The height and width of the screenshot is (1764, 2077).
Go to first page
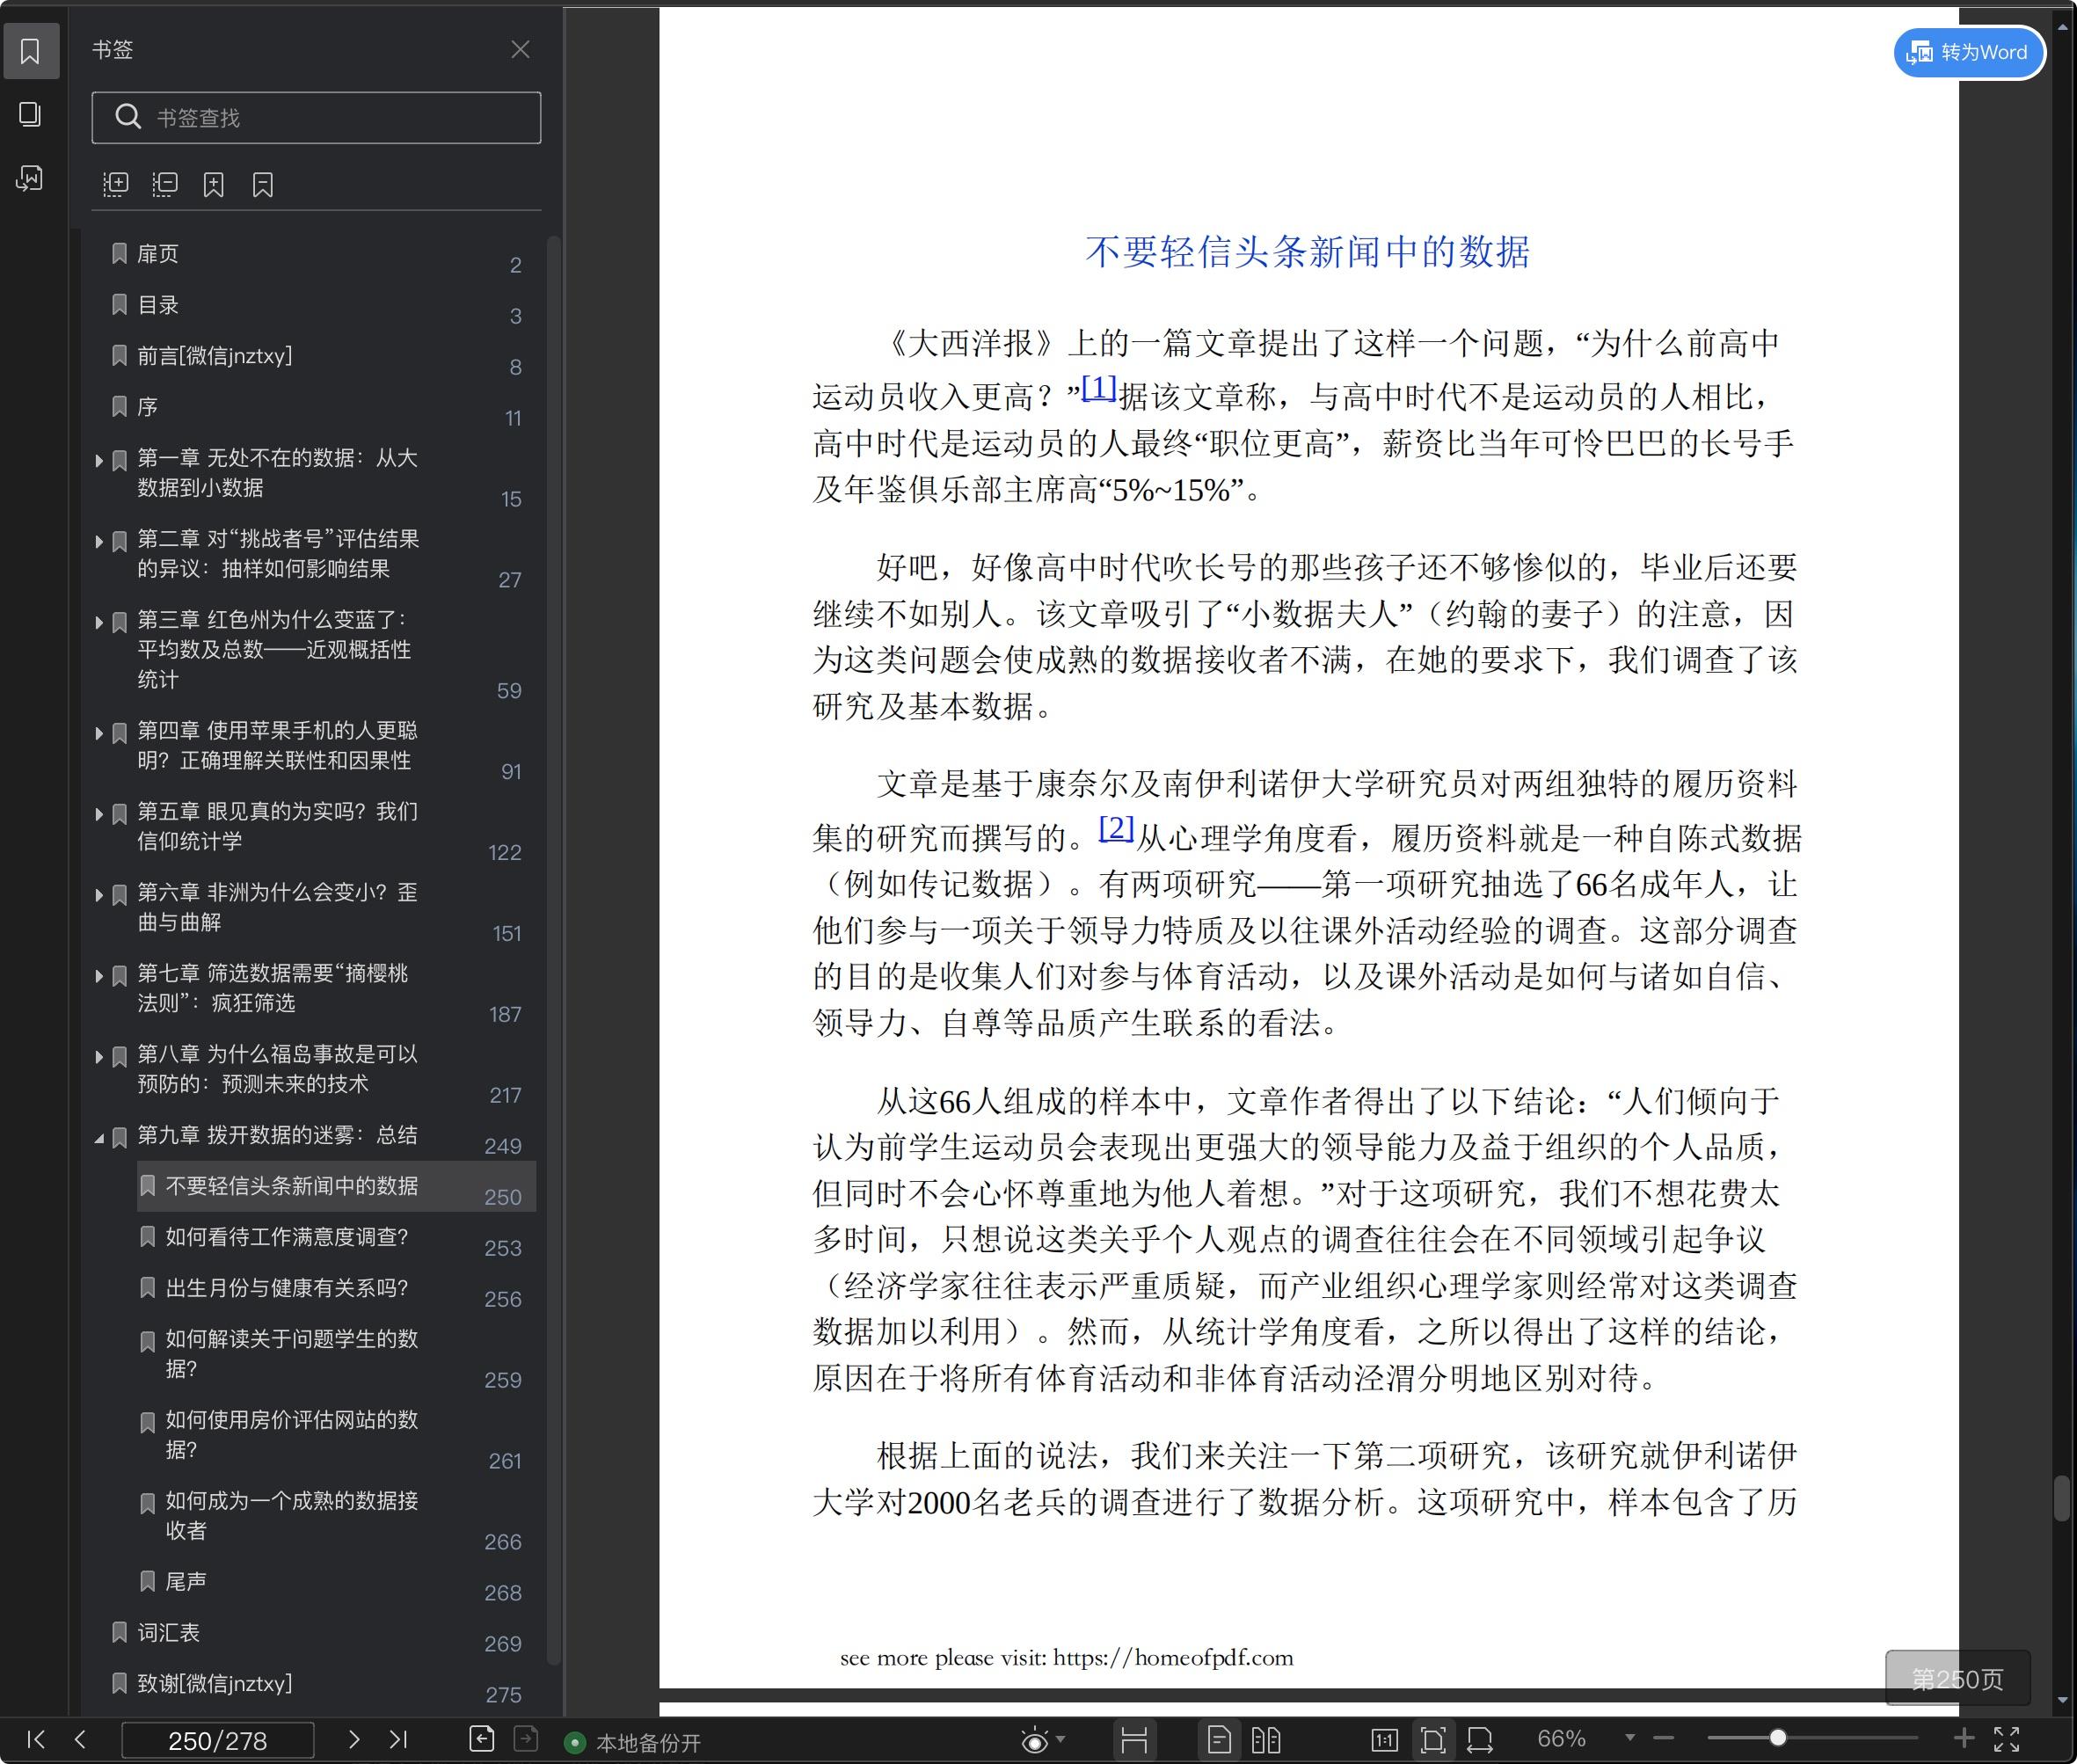[x=36, y=1739]
